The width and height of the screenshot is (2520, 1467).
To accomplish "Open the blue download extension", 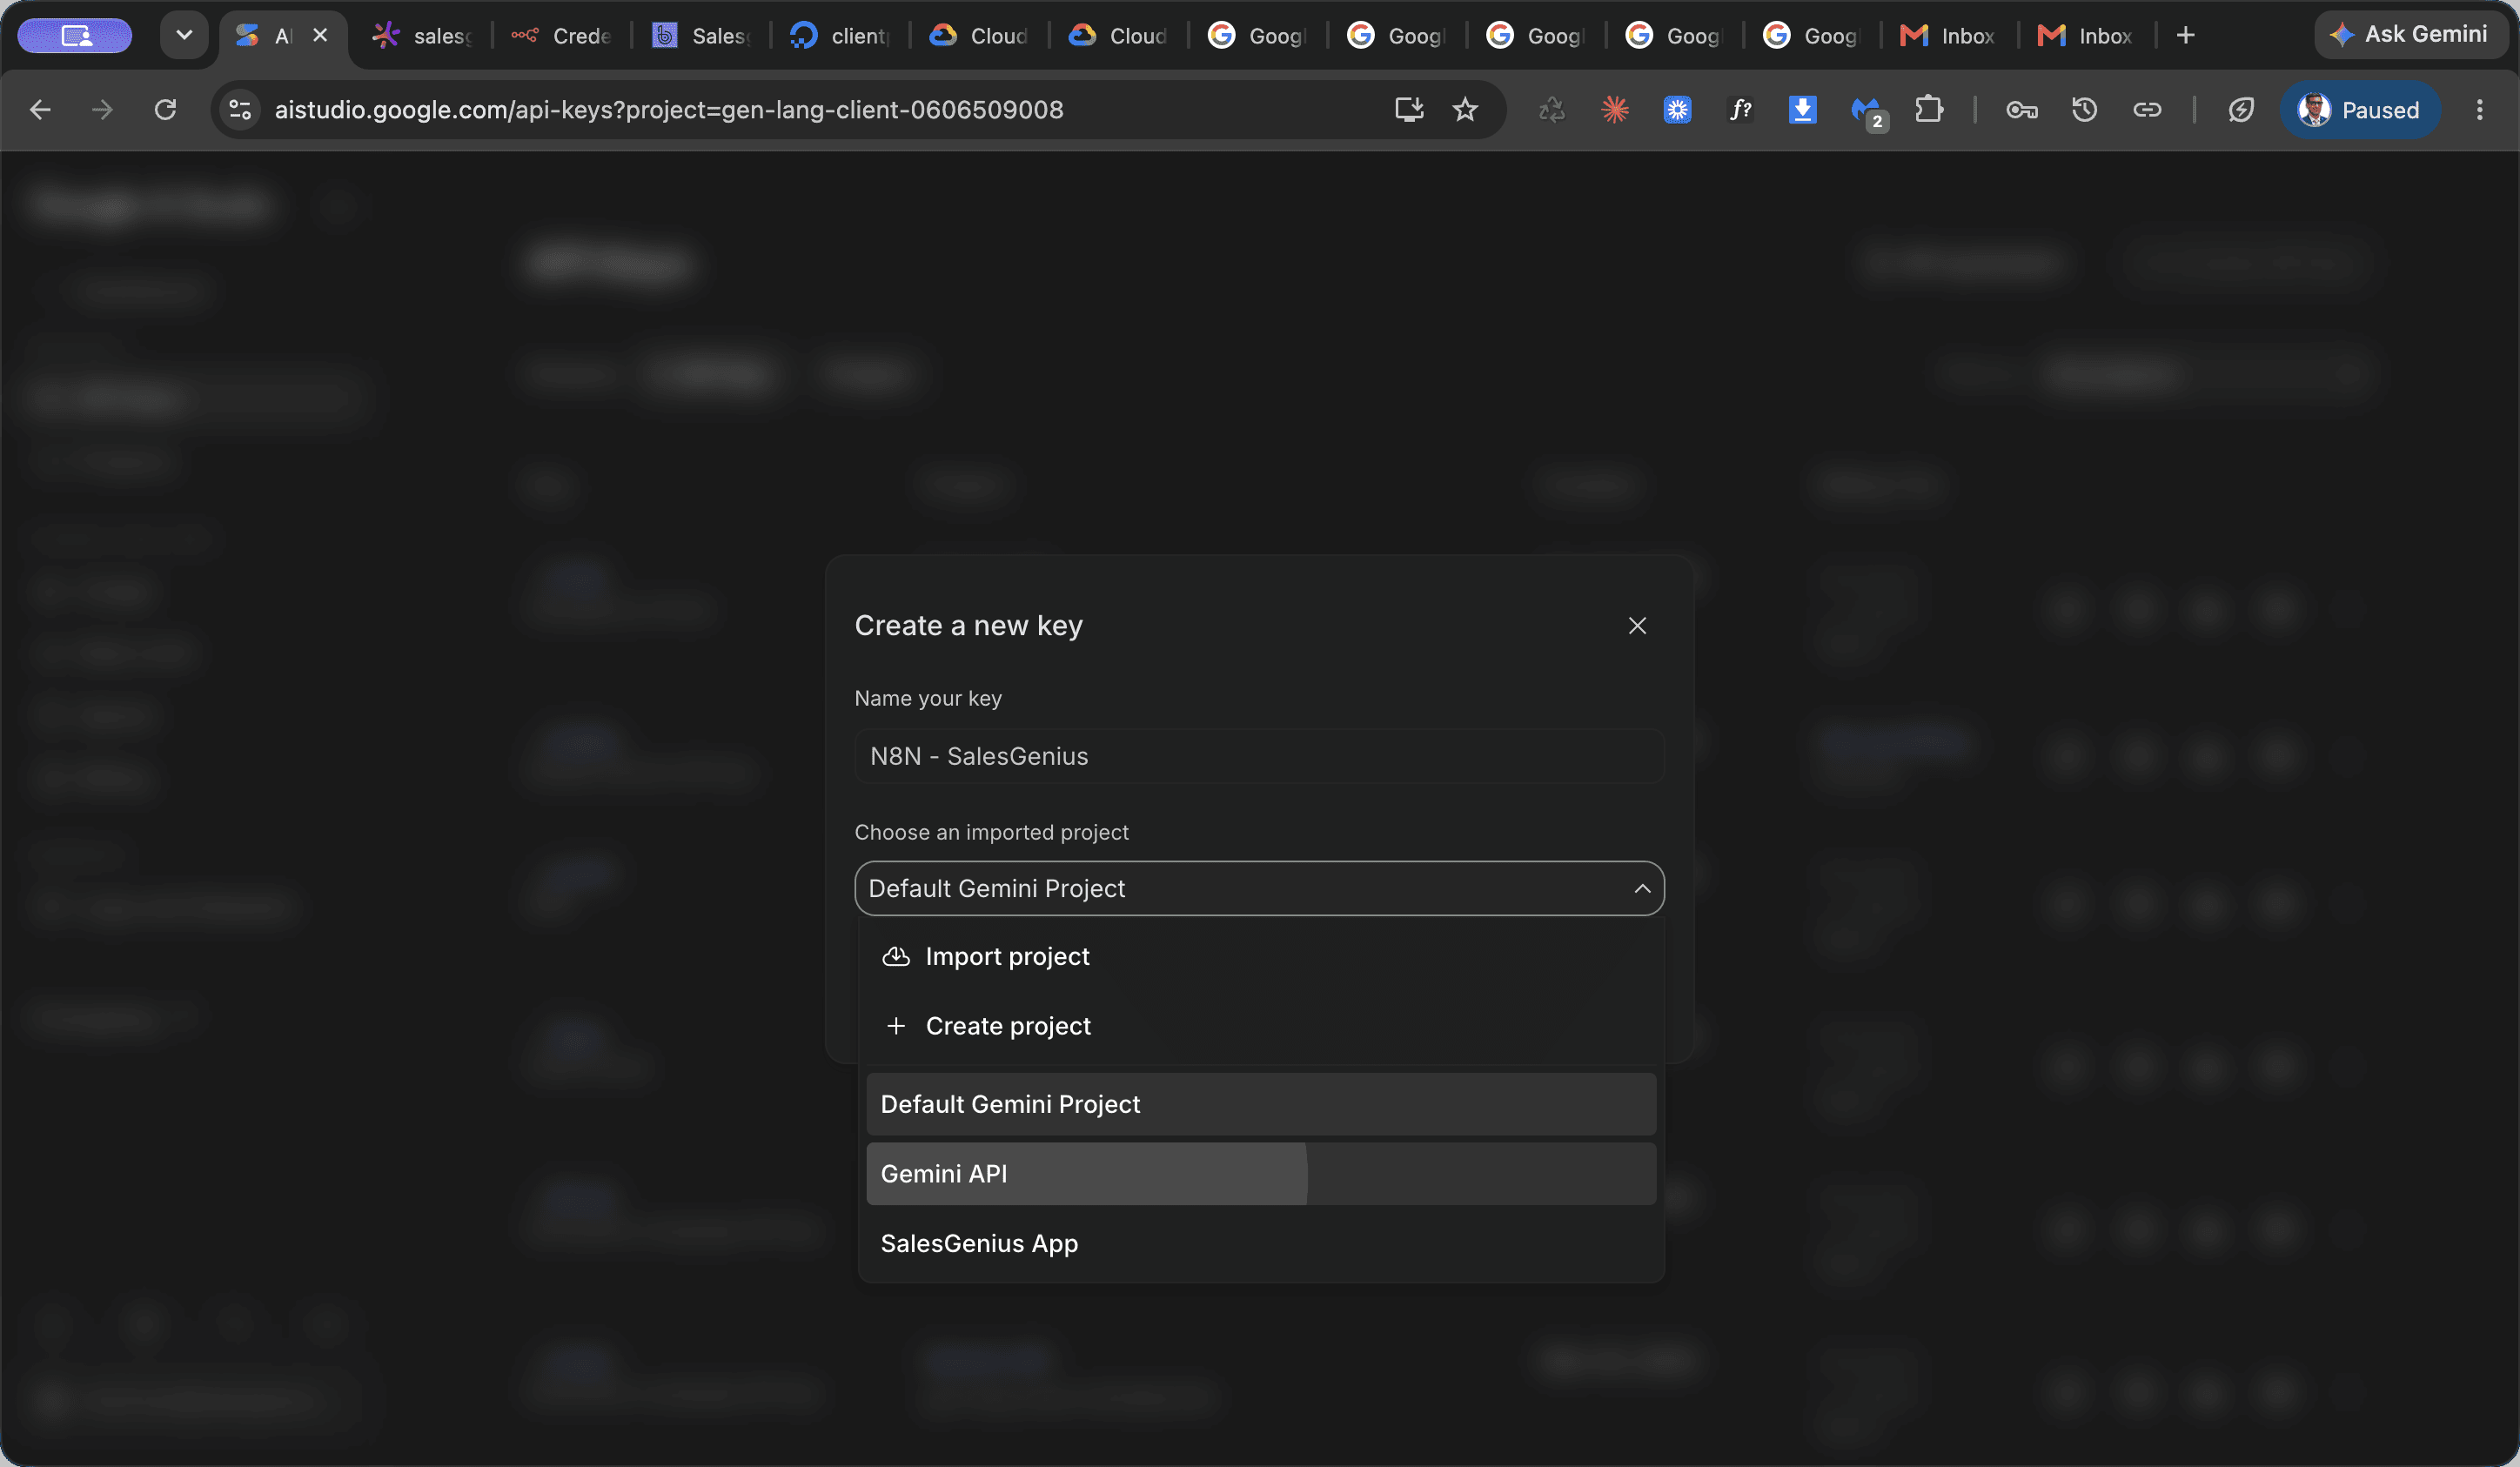I will click(1802, 110).
